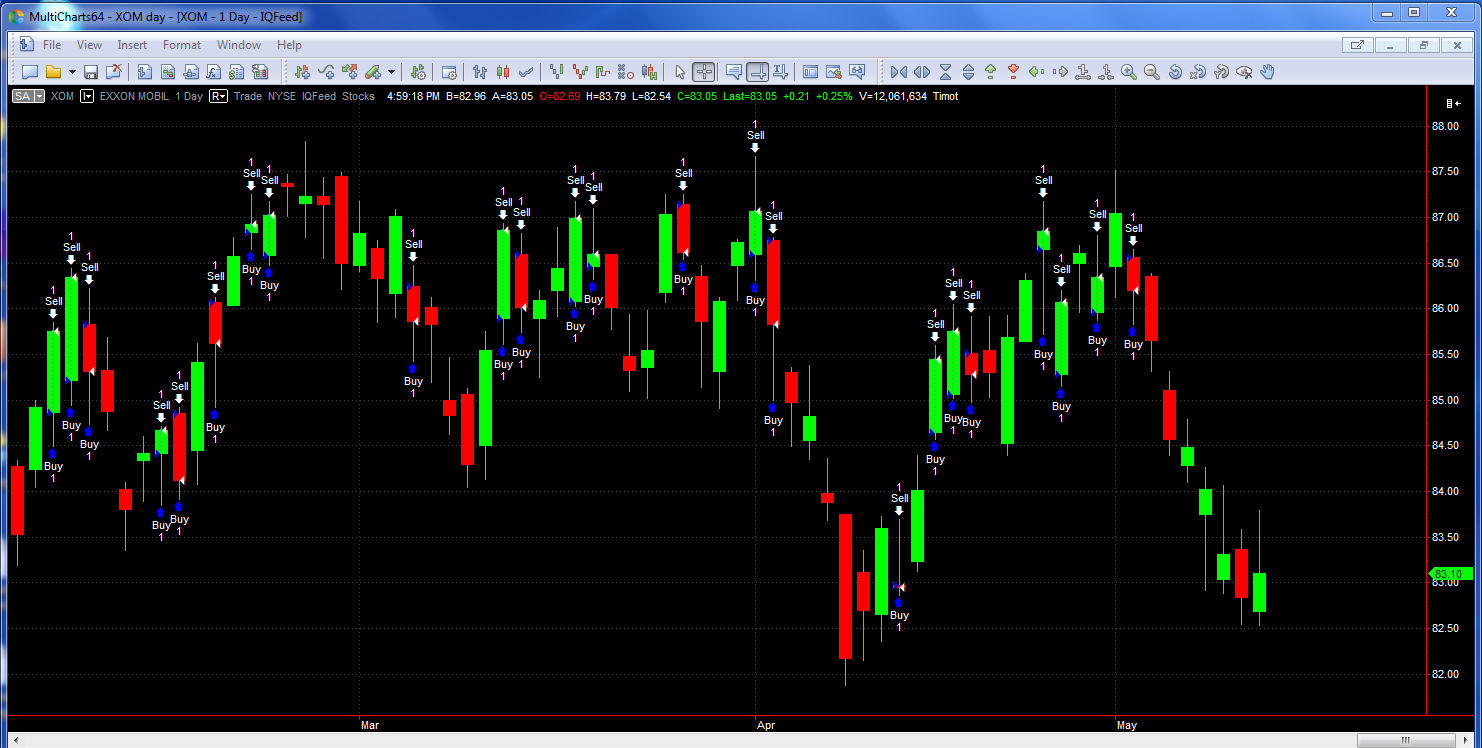Open the Window menu
This screenshot has height=748, width=1482.
tap(239, 45)
